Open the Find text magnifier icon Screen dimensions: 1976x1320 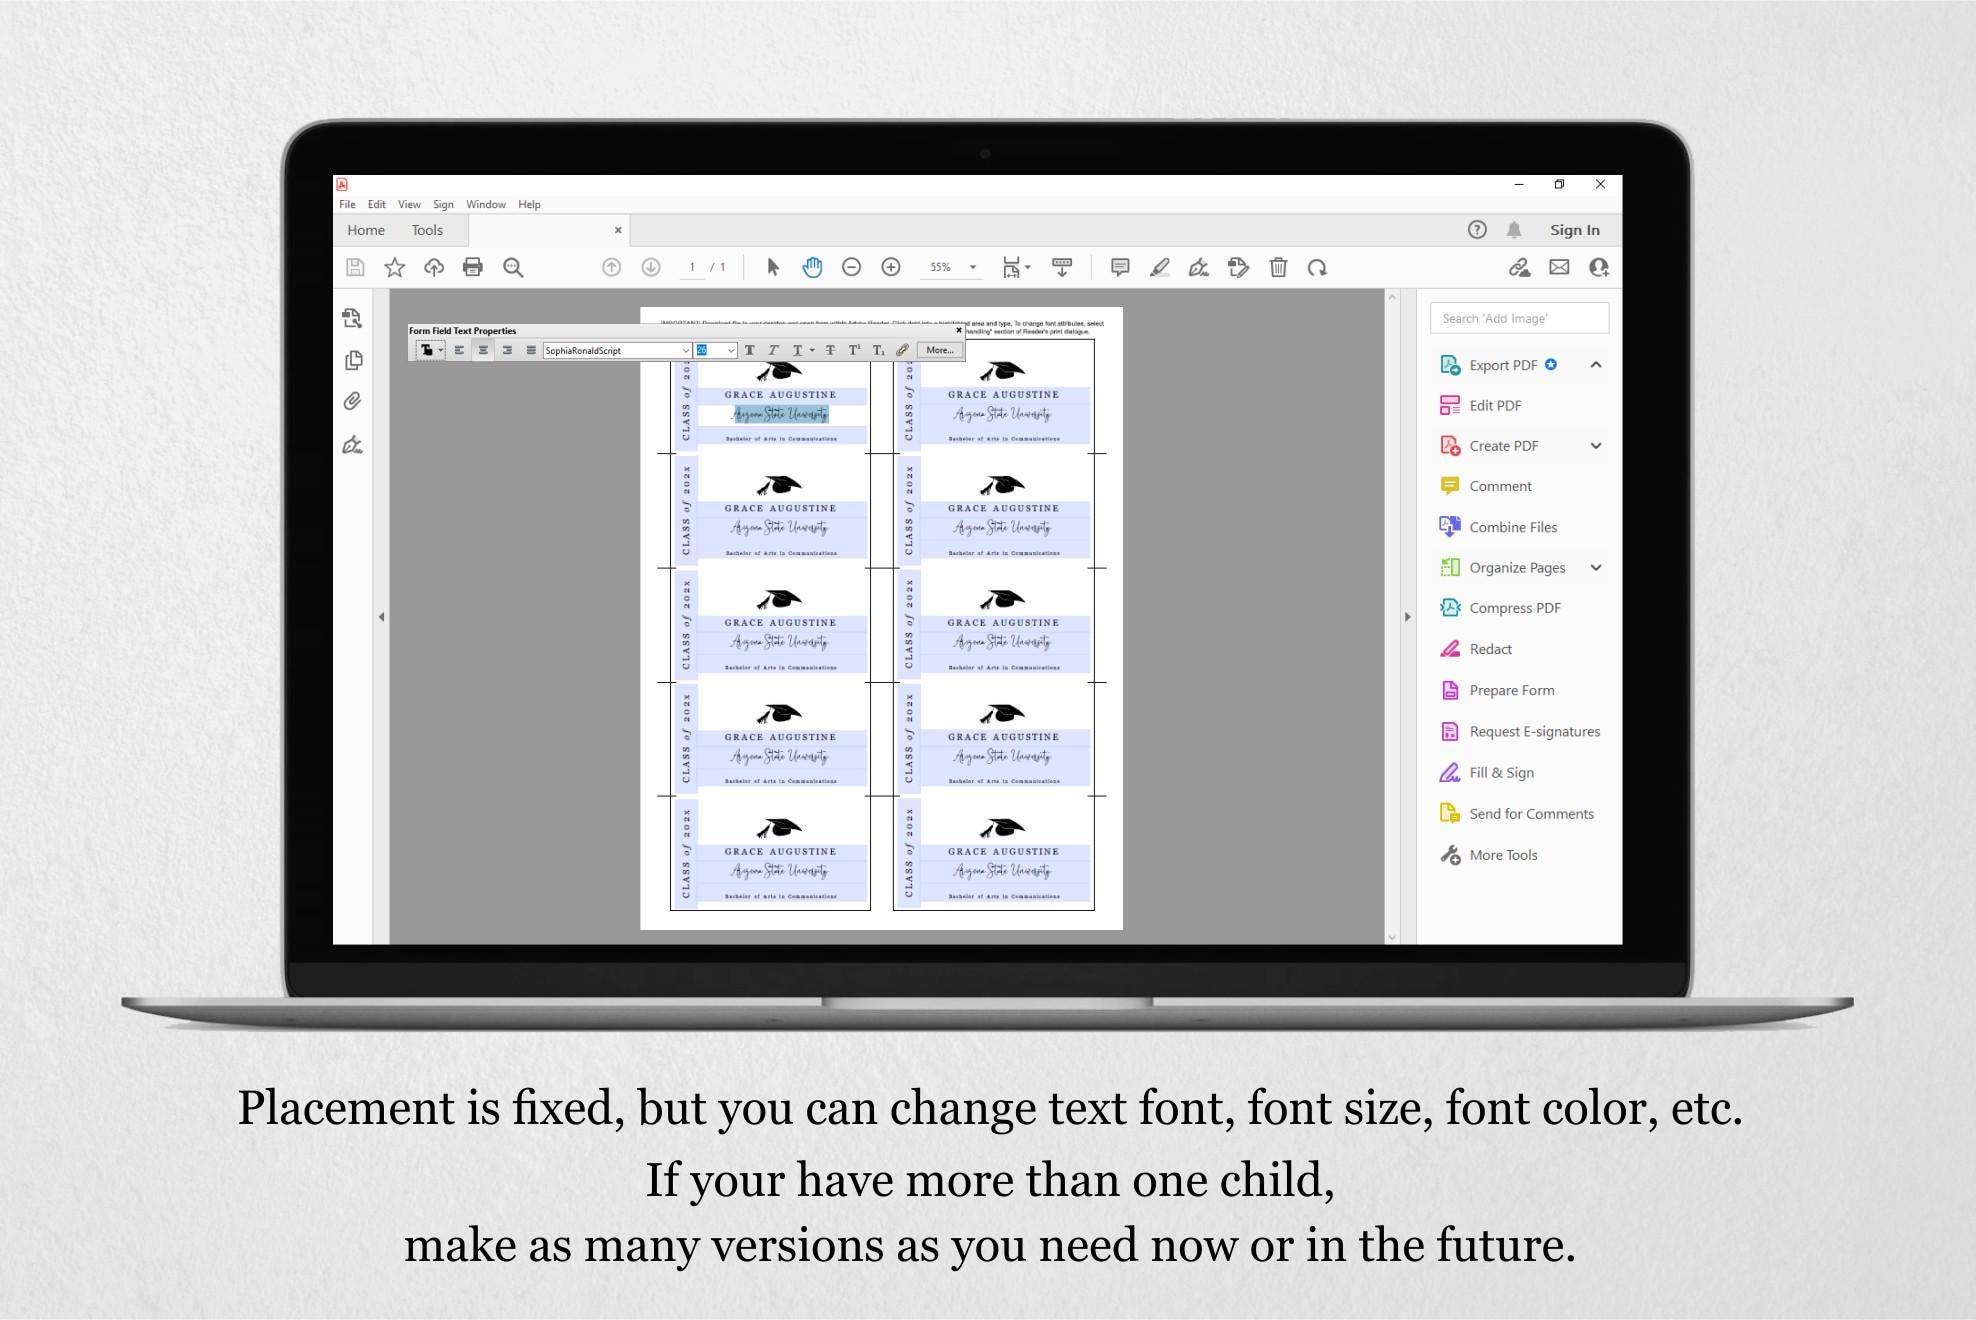pos(513,267)
